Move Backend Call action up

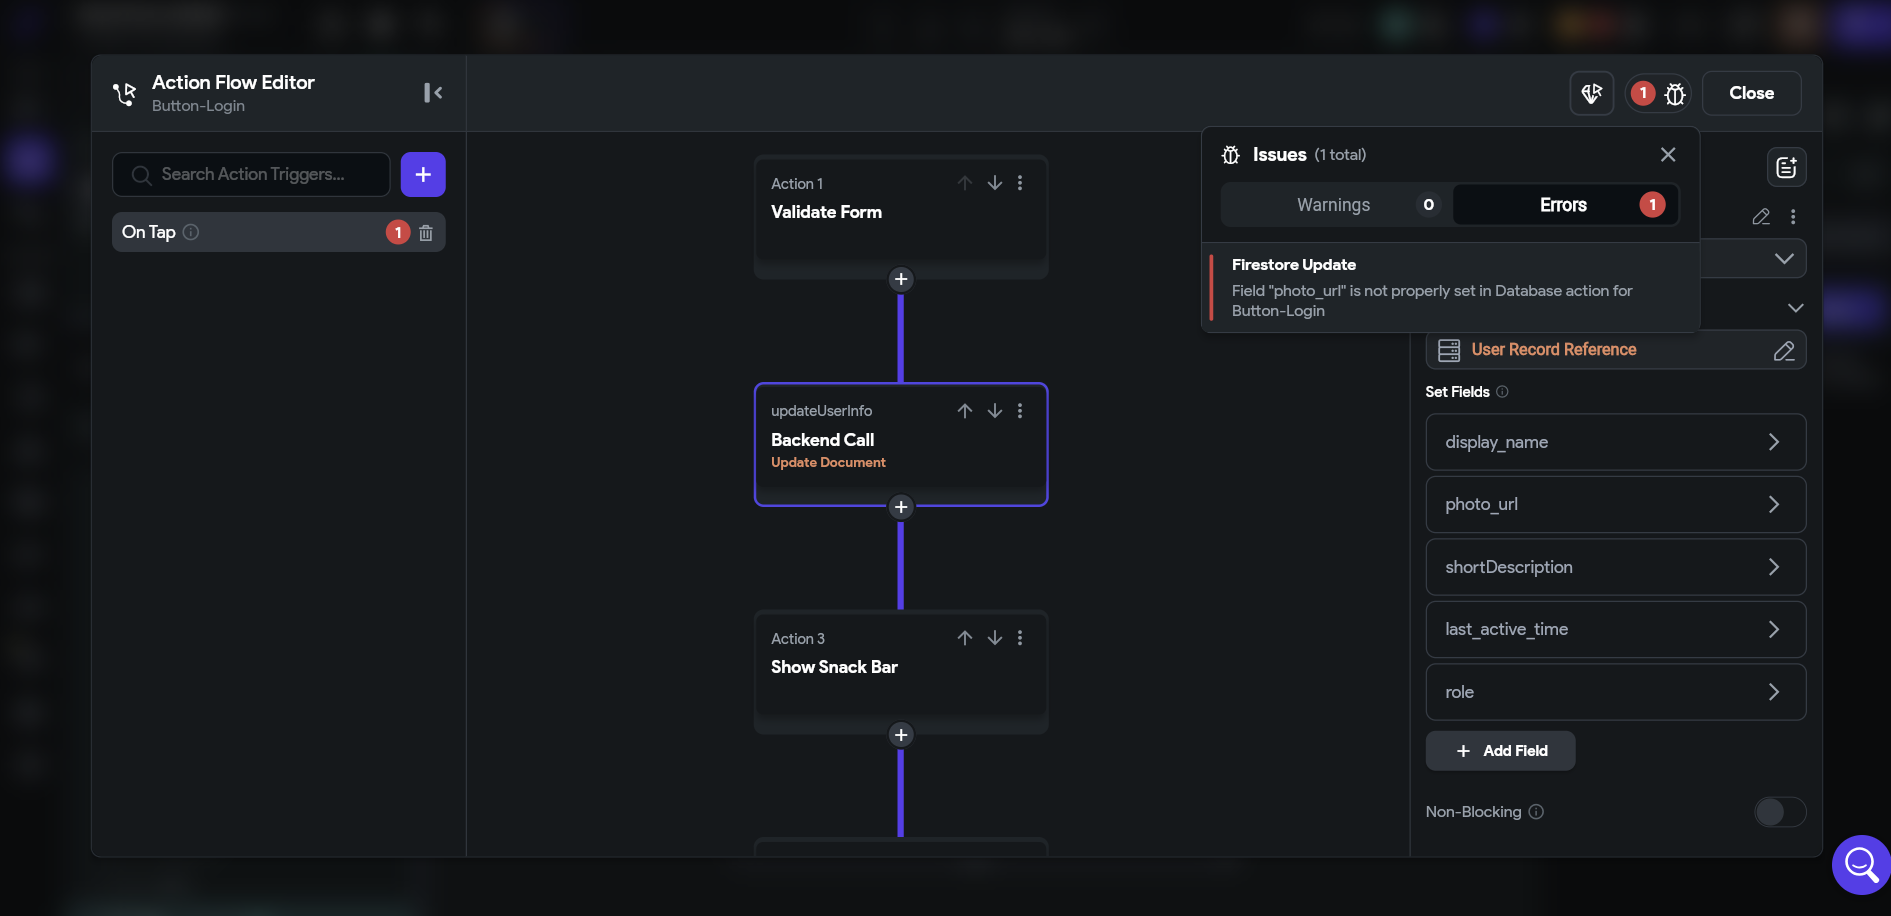pyautogui.click(x=965, y=411)
